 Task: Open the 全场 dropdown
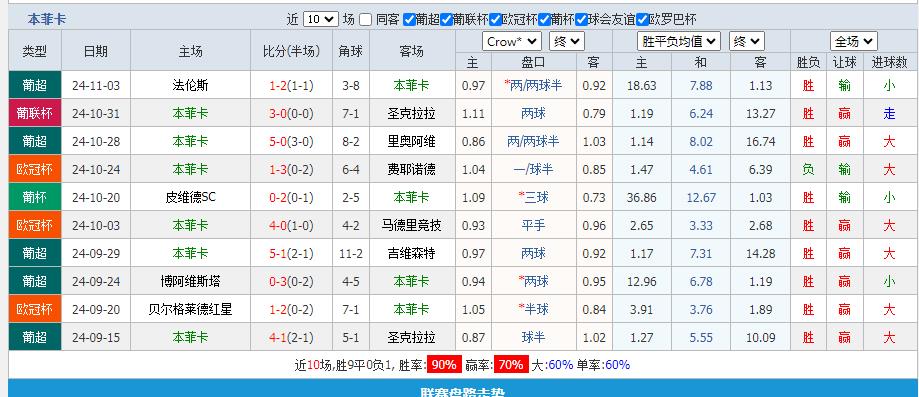click(854, 42)
